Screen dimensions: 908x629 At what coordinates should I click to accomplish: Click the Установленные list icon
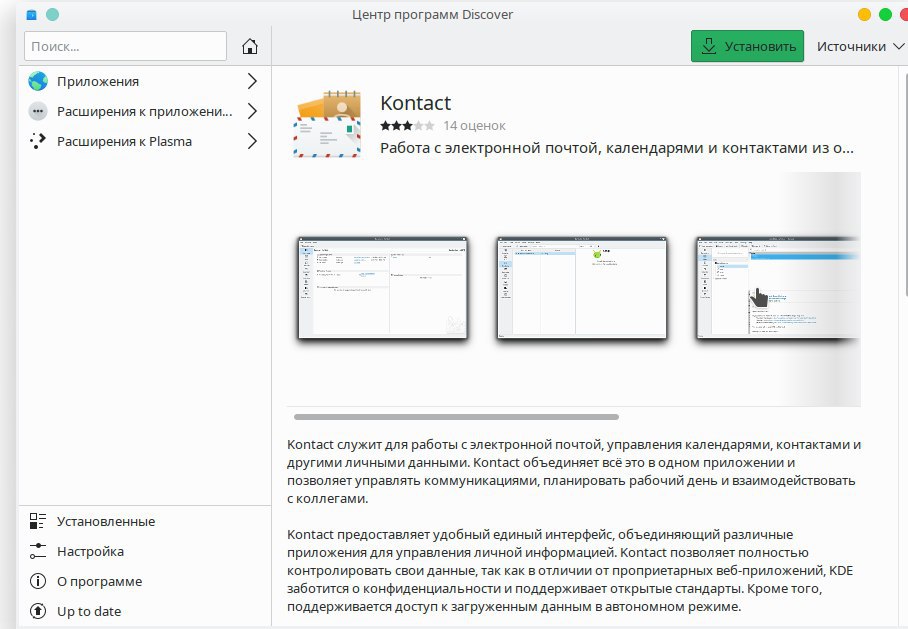point(38,521)
